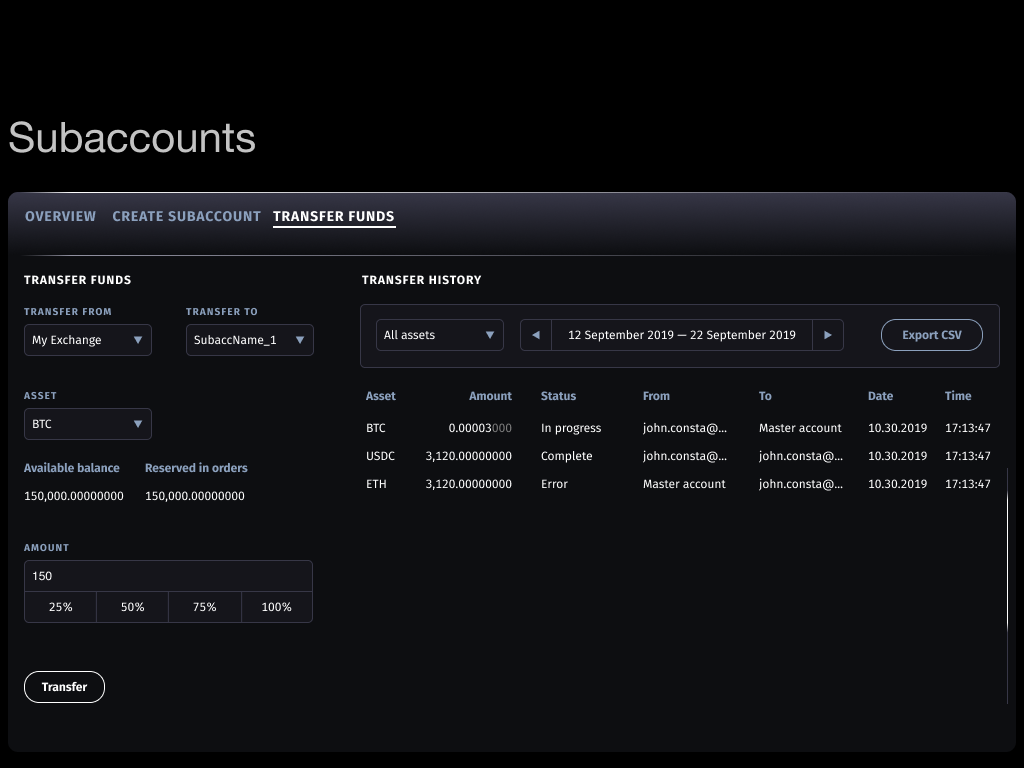1024x768 pixels.
Task: Open the Transfer From dropdown
Action: tap(88, 340)
